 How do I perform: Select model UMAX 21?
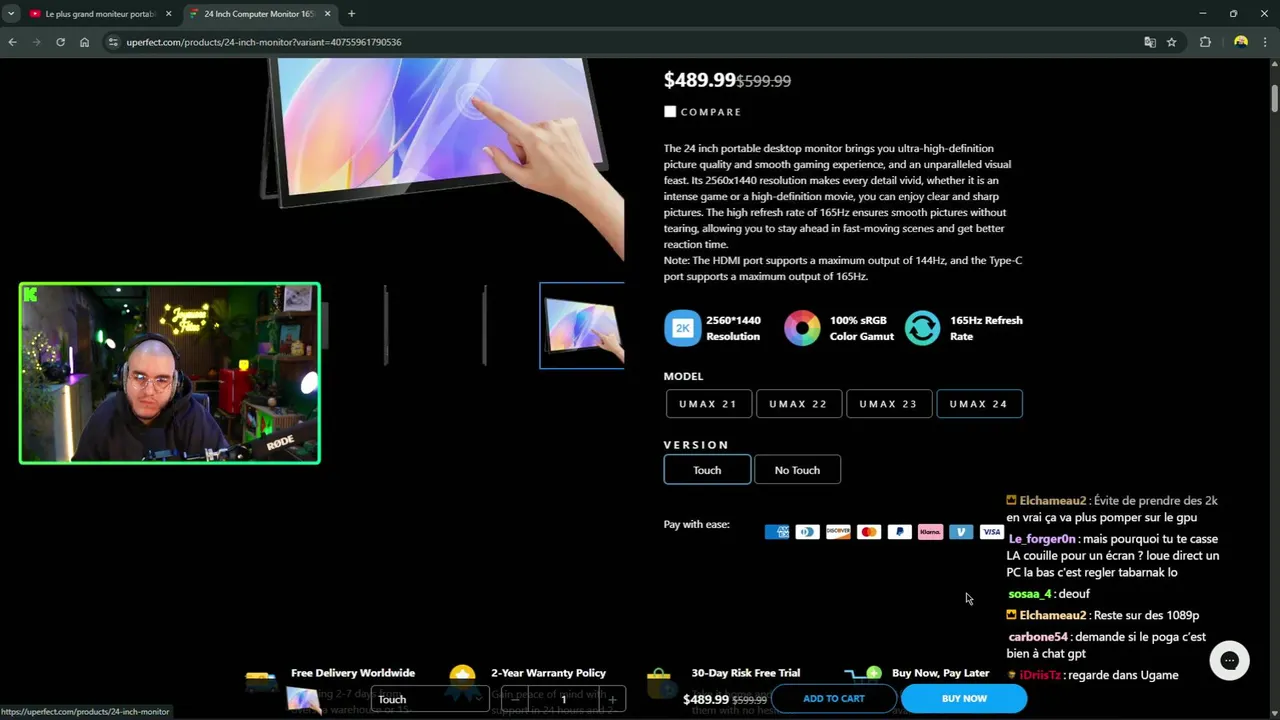[708, 404]
